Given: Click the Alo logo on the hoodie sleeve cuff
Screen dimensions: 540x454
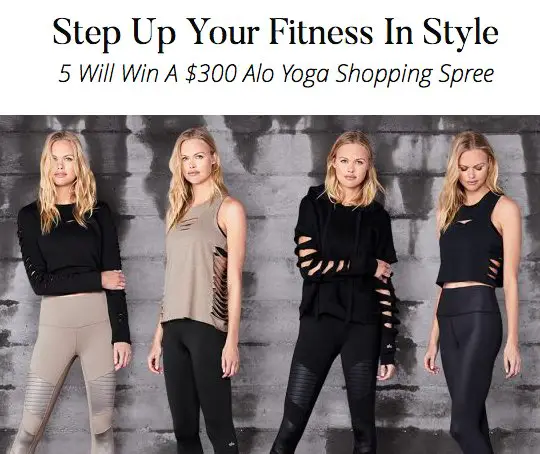Looking at the screenshot, I should [x=390, y=346].
